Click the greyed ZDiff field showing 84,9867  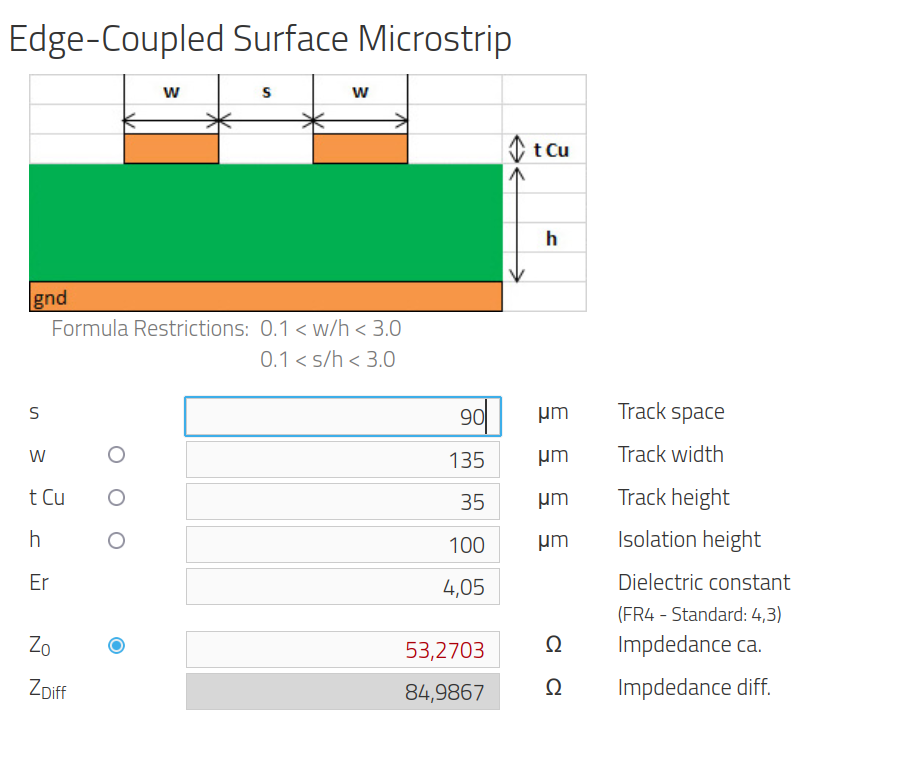point(342,692)
